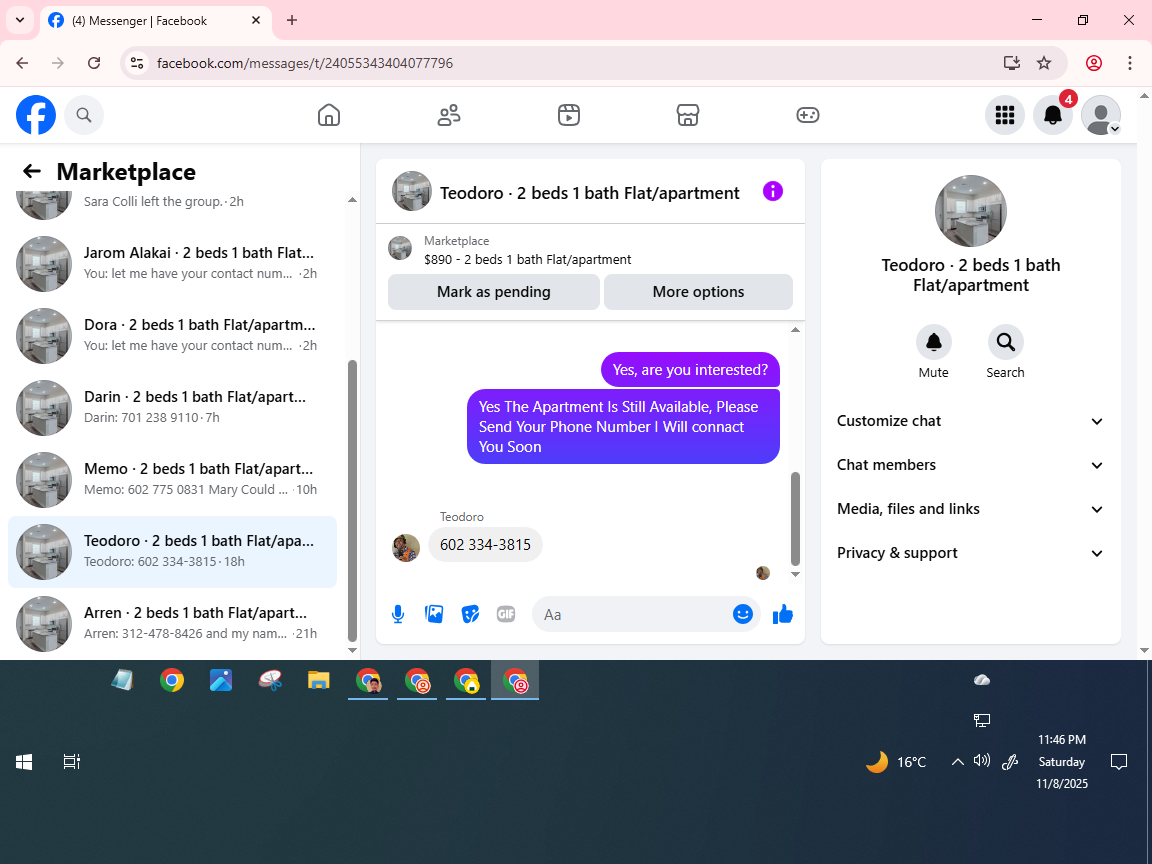The height and width of the screenshot is (864, 1152).
Task: Open Marketplace storefront icon in top navigation
Action: pyautogui.click(x=688, y=115)
